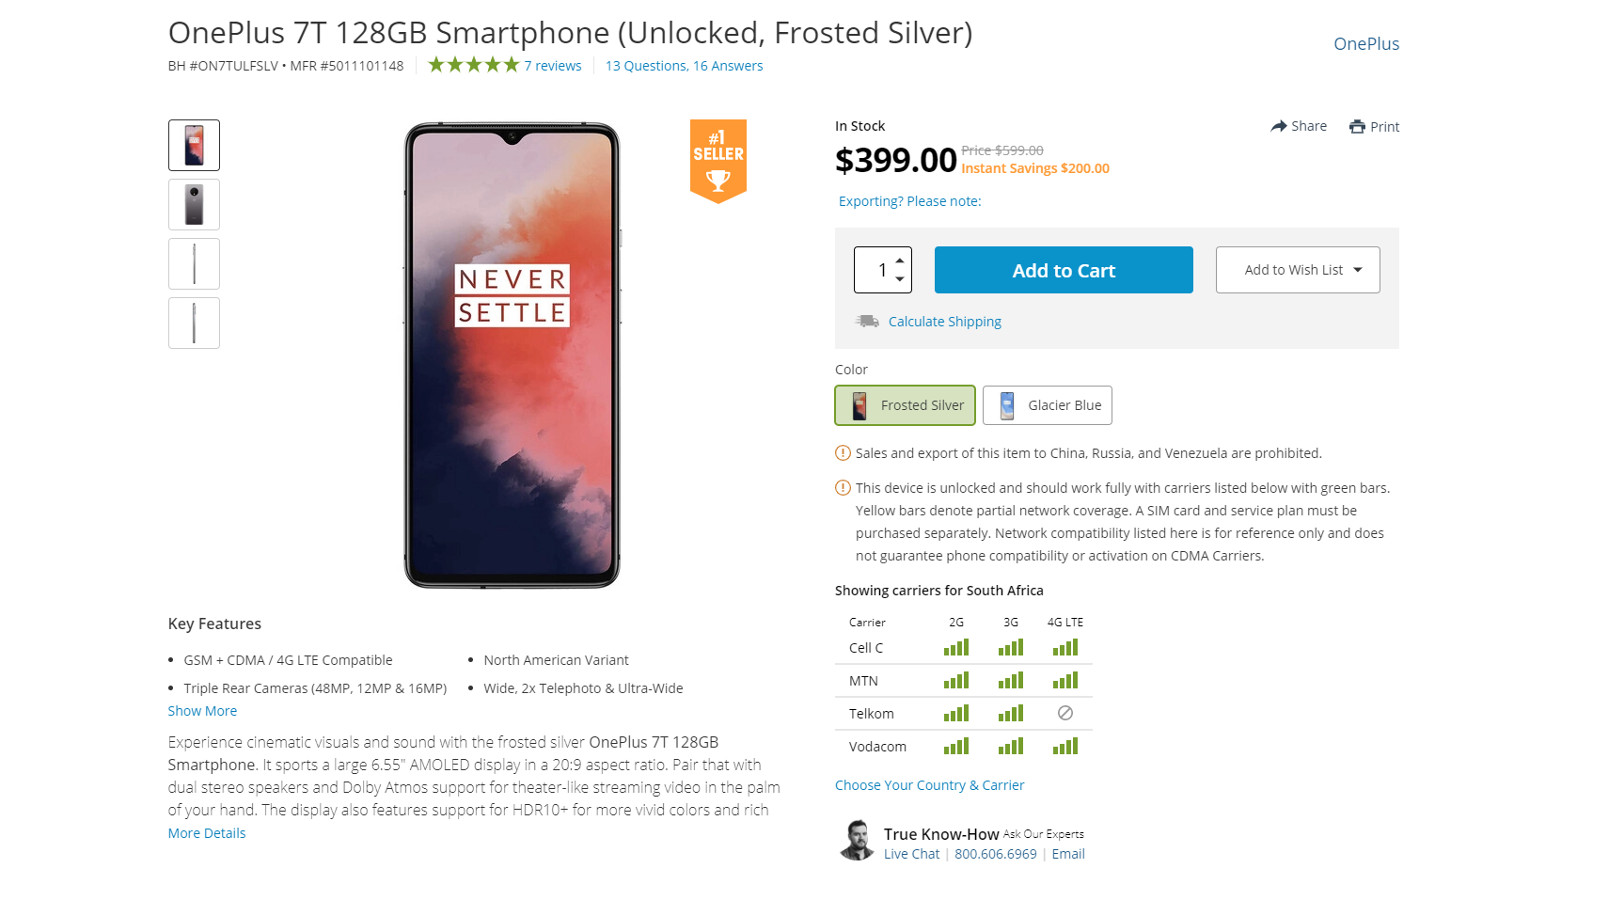The height and width of the screenshot is (900, 1600).
Task: Expand description with More Details
Action: tap(206, 833)
